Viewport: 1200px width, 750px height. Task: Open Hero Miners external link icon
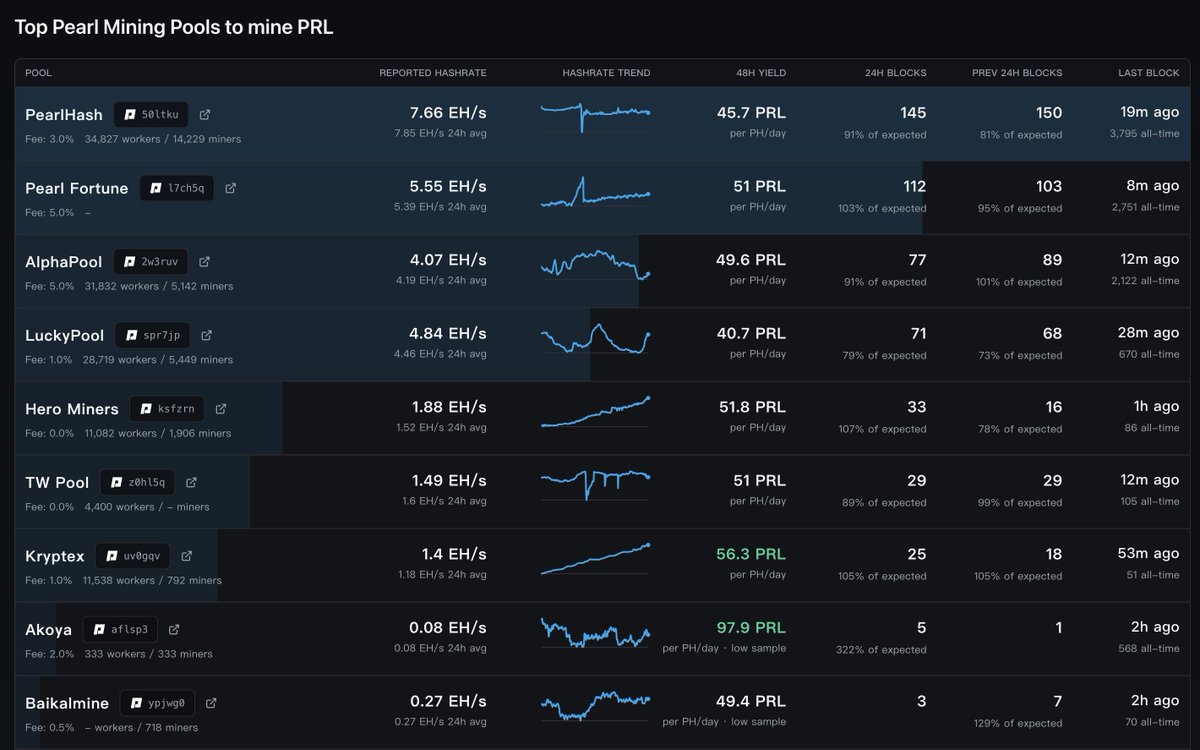[221, 408]
